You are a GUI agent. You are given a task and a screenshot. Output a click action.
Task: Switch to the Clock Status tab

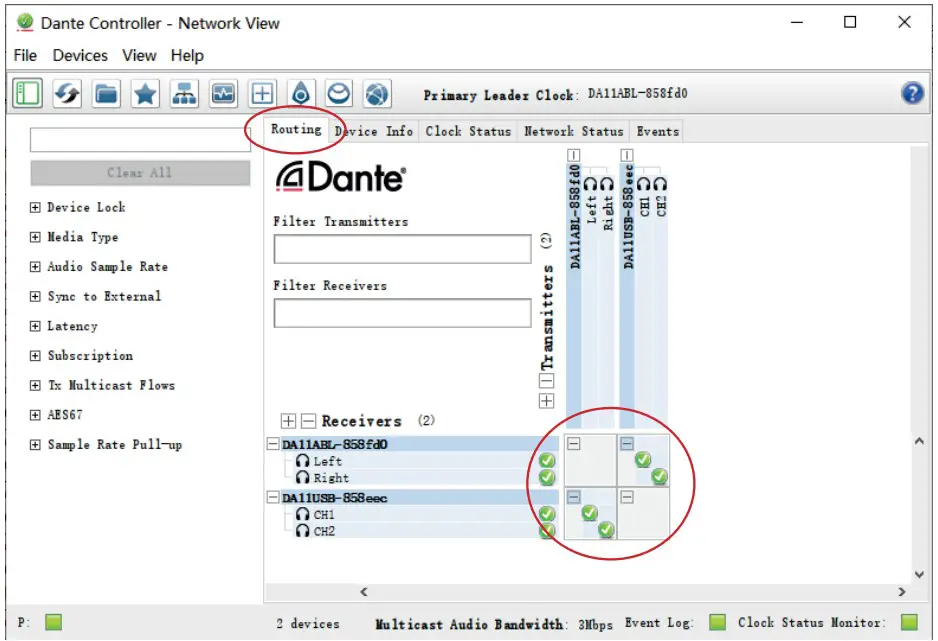468,131
